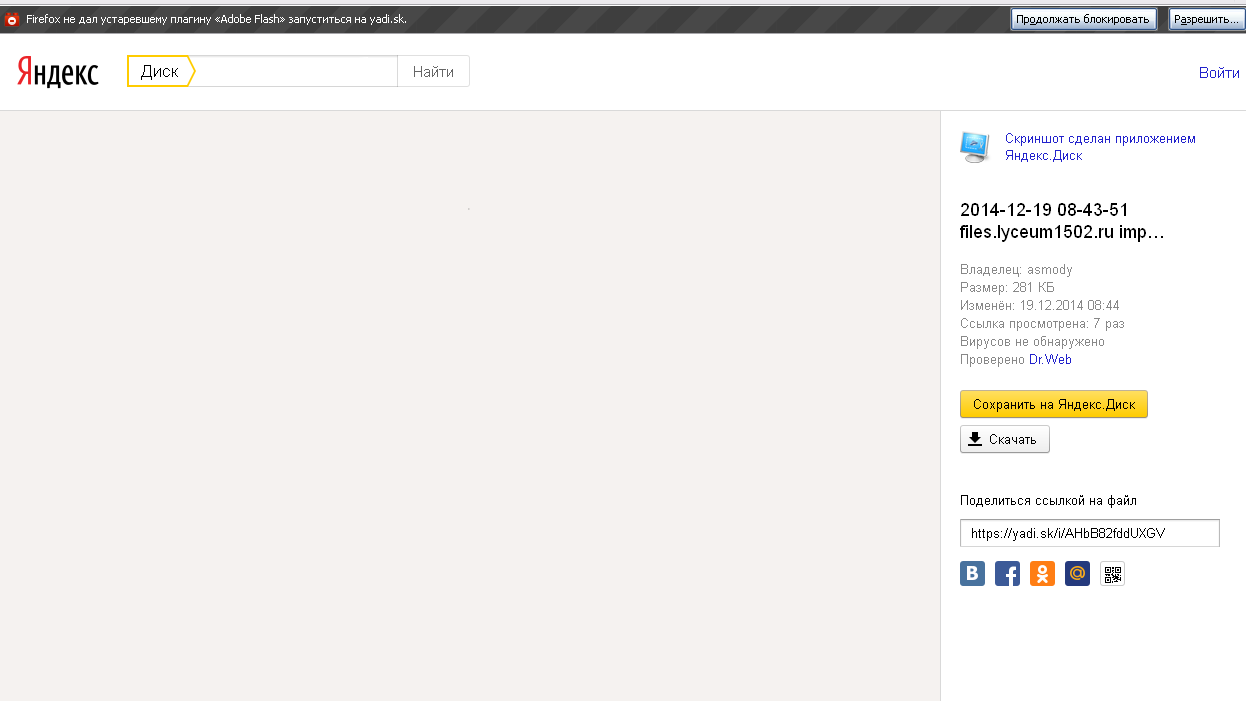This screenshot has width=1246, height=701.
Task: Click the Flash plugin blocked icon
Action: point(12,19)
